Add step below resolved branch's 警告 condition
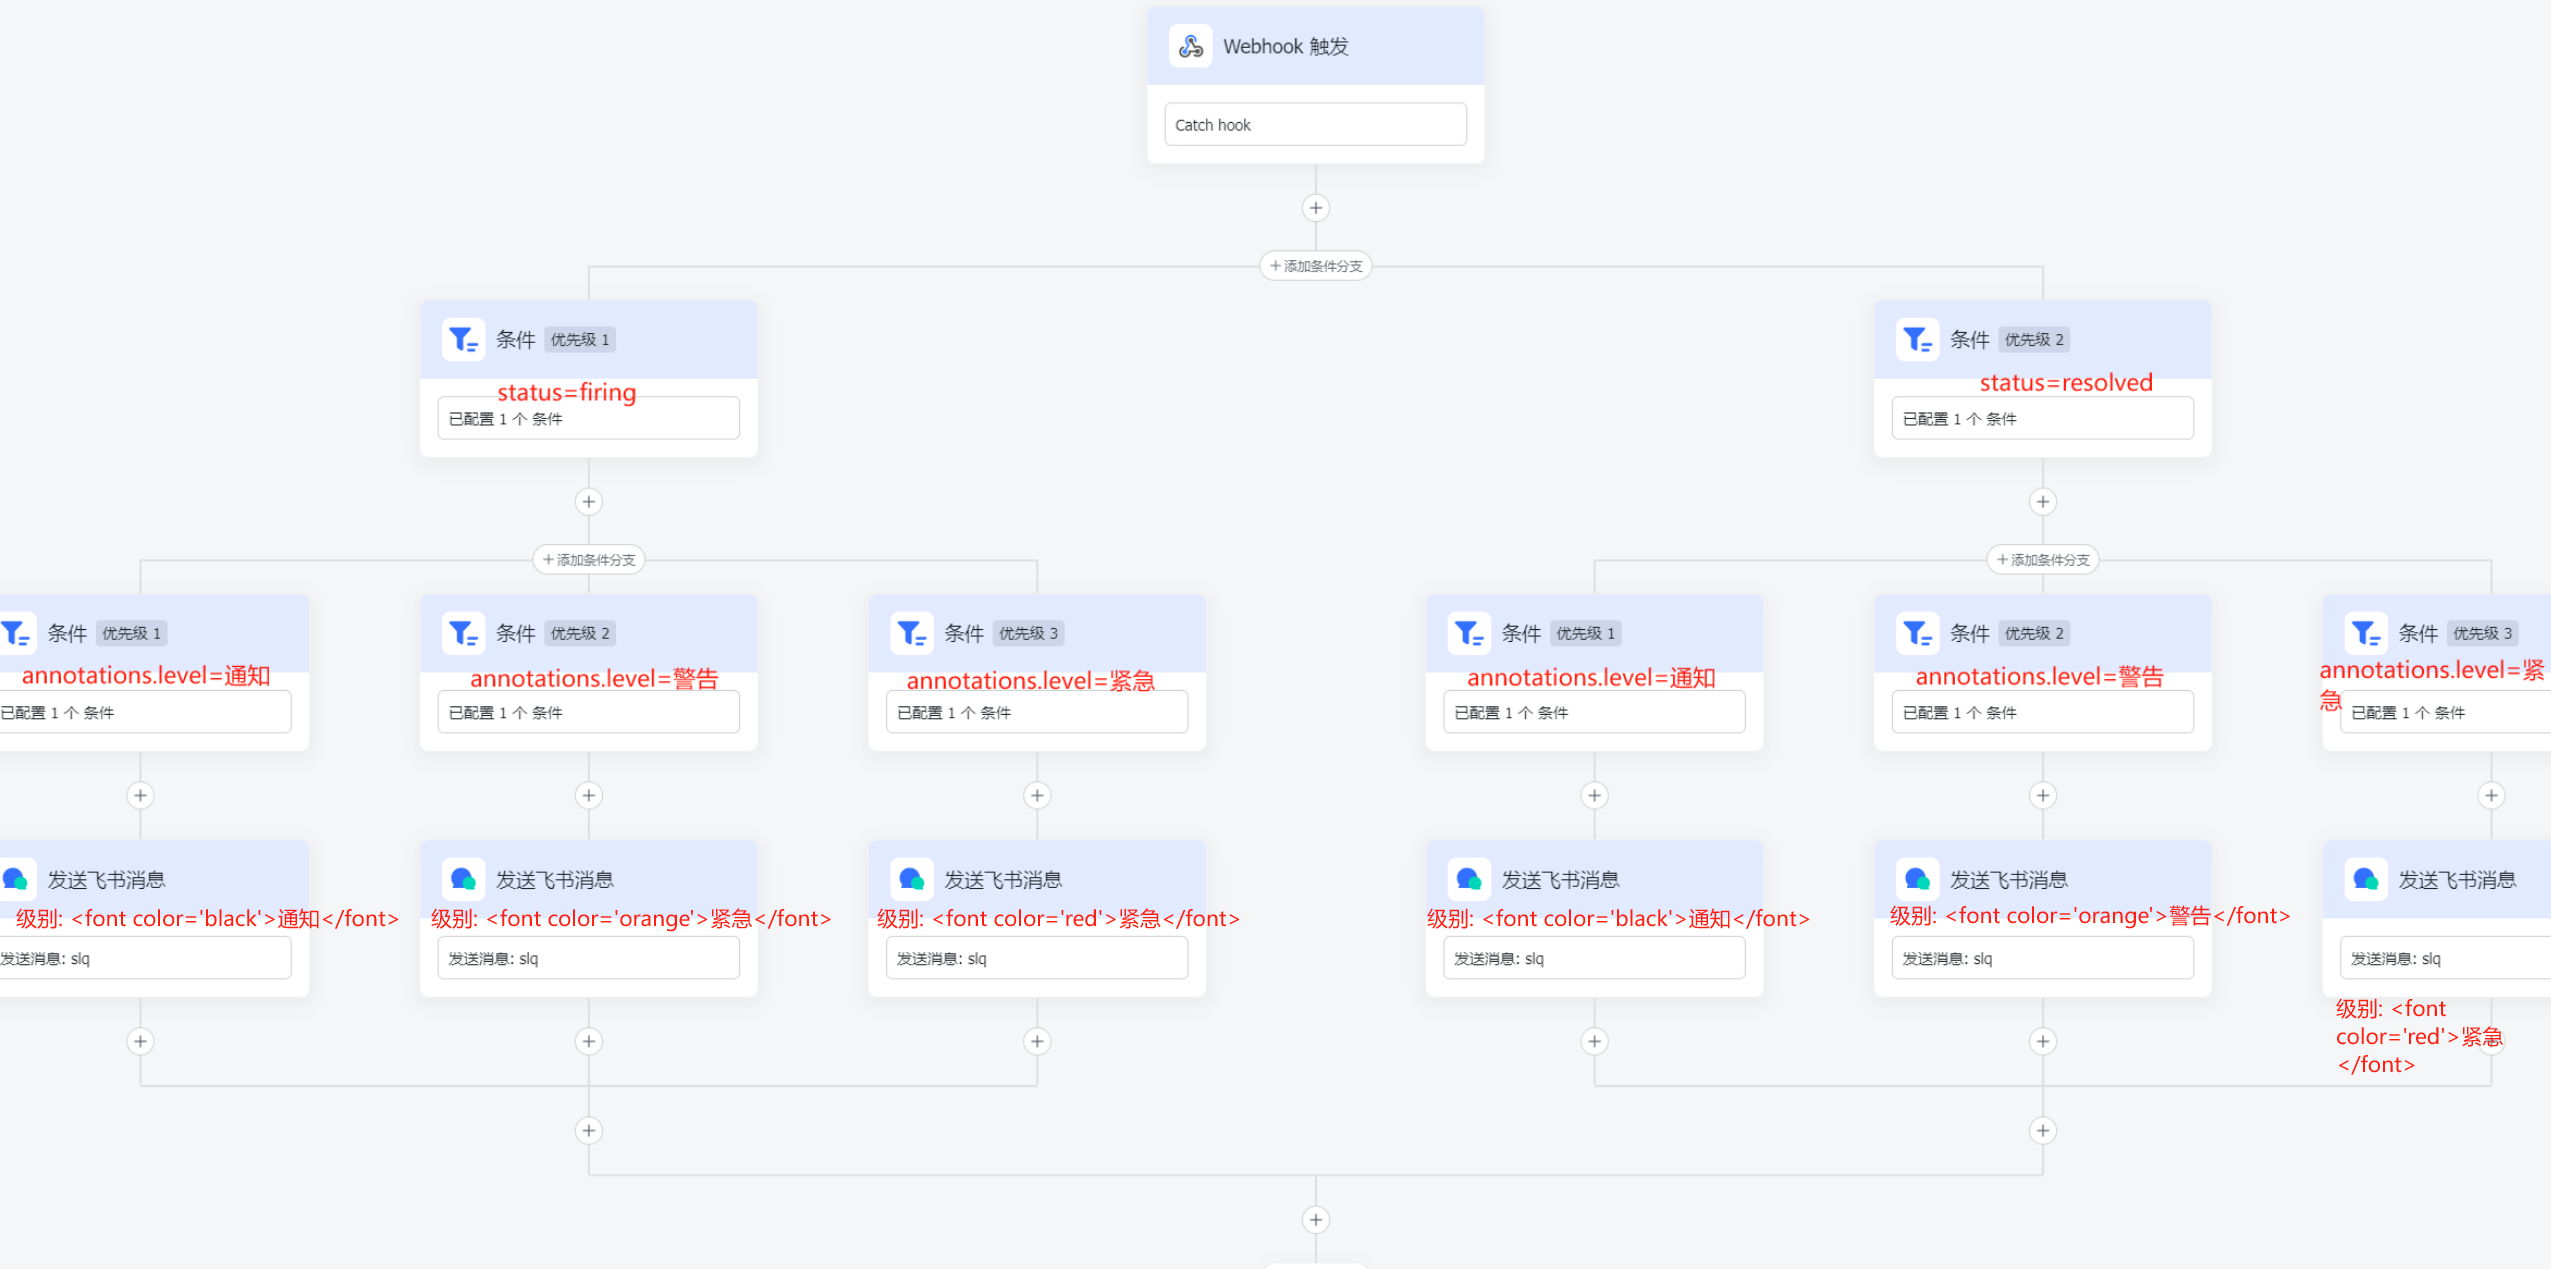2551x1269 pixels. (2043, 796)
